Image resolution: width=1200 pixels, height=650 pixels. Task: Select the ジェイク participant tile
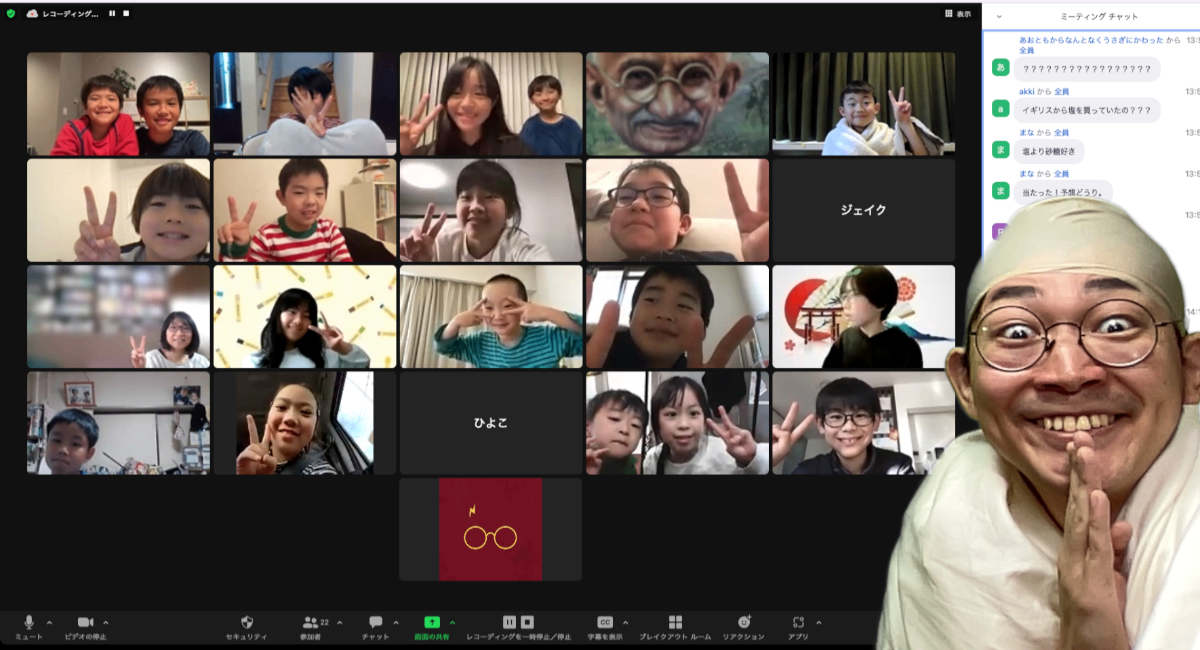(863, 210)
